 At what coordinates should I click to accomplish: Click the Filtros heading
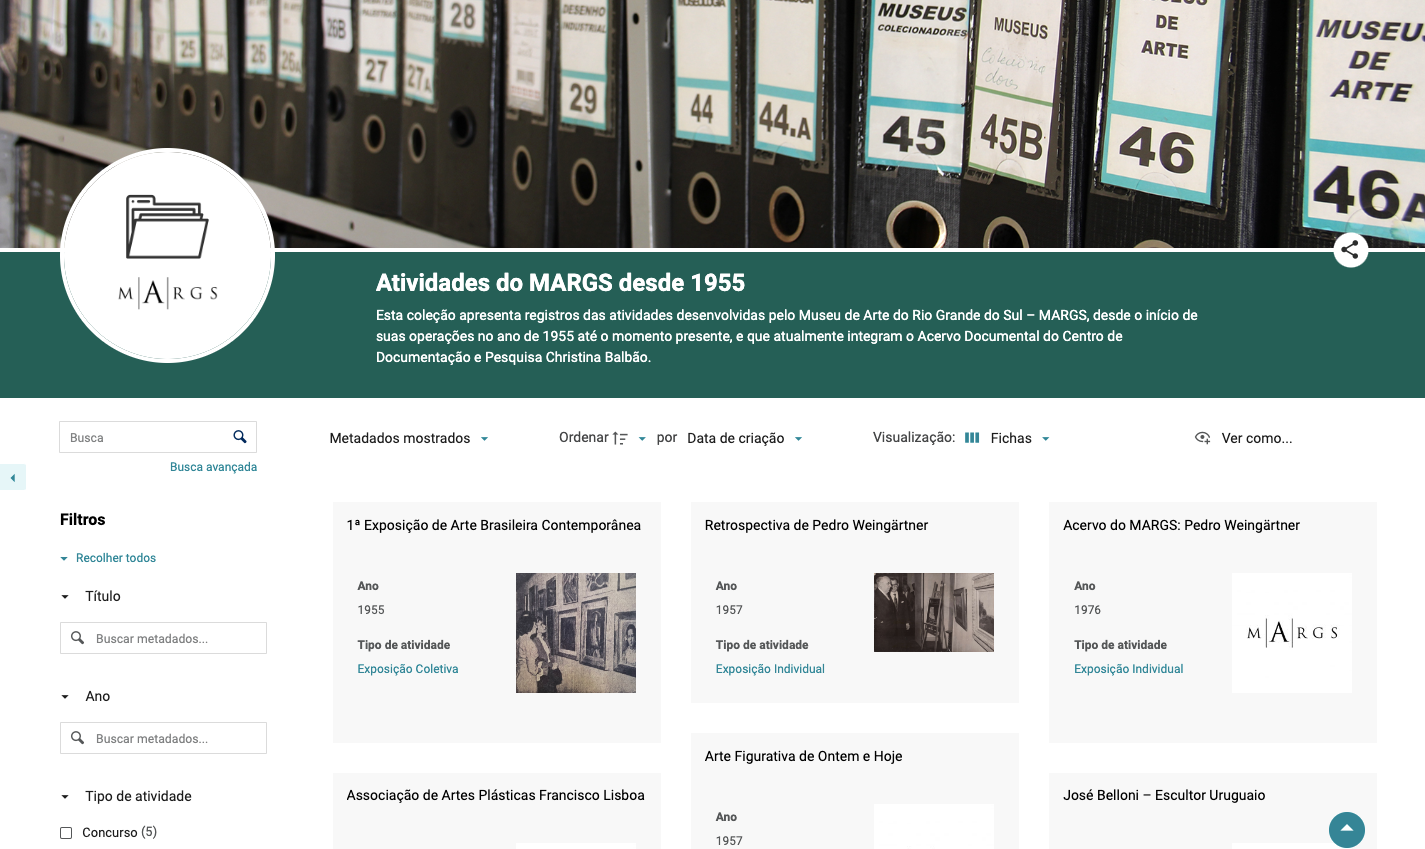(83, 520)
